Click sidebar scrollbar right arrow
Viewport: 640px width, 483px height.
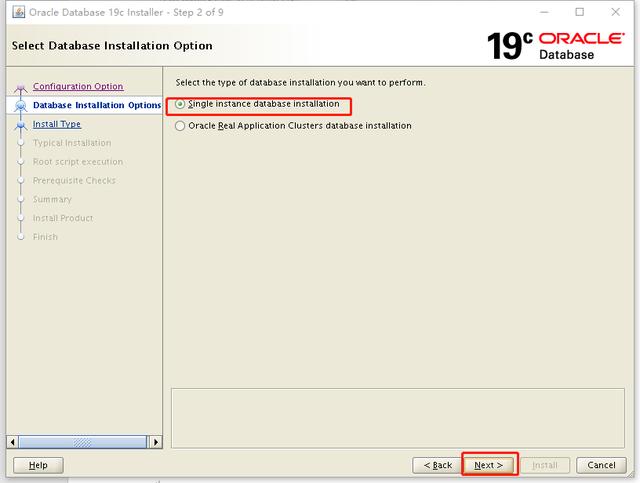(x=156, y=442)
